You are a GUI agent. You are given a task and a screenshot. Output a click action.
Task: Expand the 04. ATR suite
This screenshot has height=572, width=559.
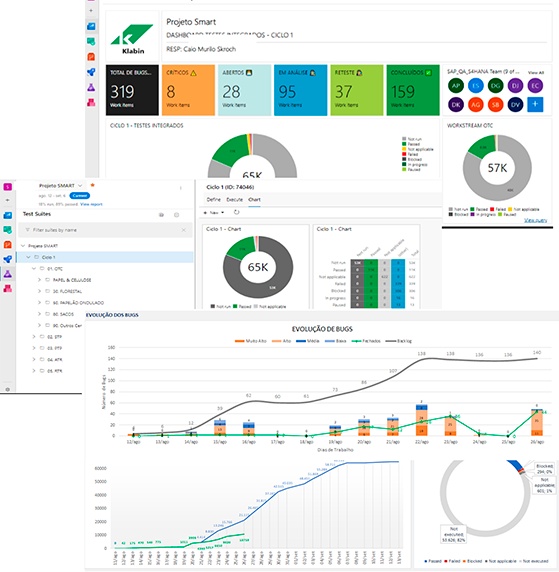(34, 359)
